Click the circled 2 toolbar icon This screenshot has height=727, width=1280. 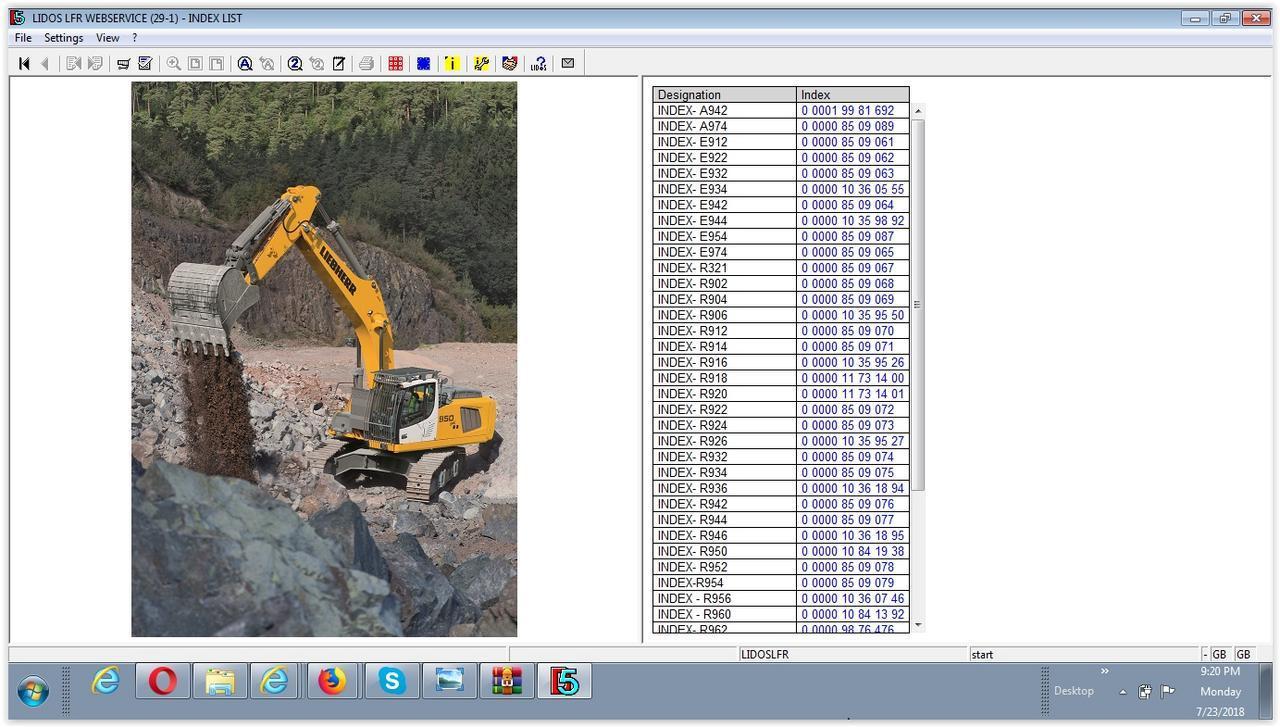coord(295,64)
